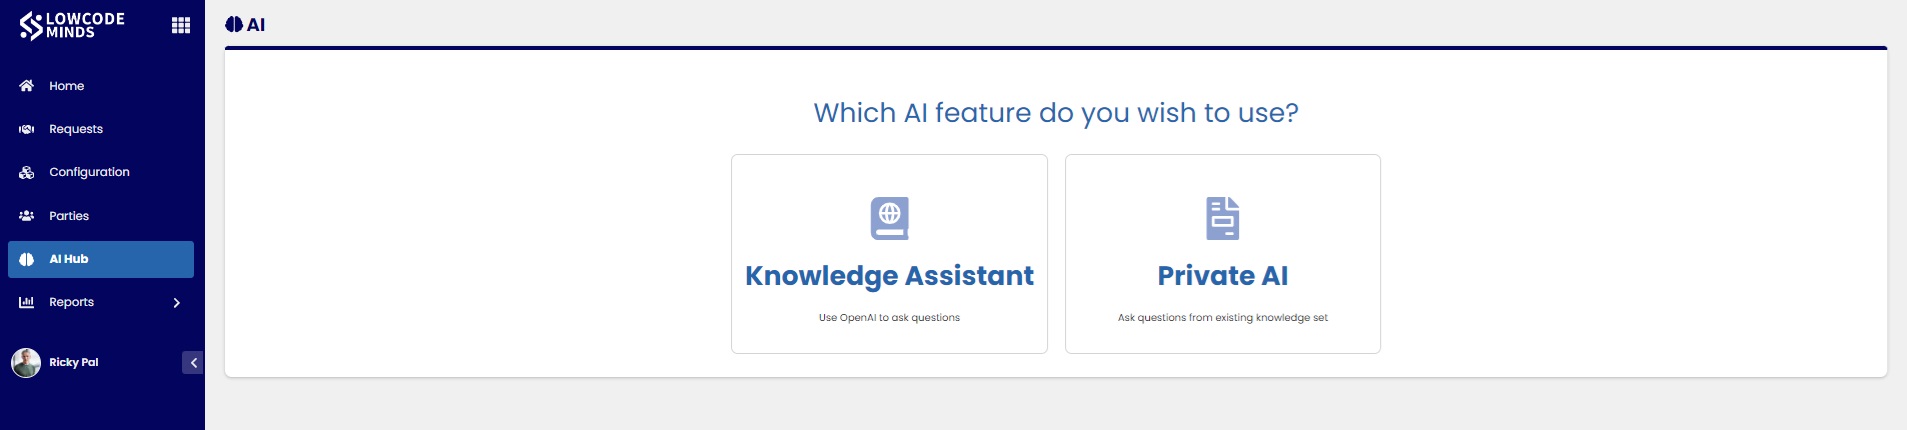Click the Reports chart icon
1907x430 pixels.
[27, 302]
